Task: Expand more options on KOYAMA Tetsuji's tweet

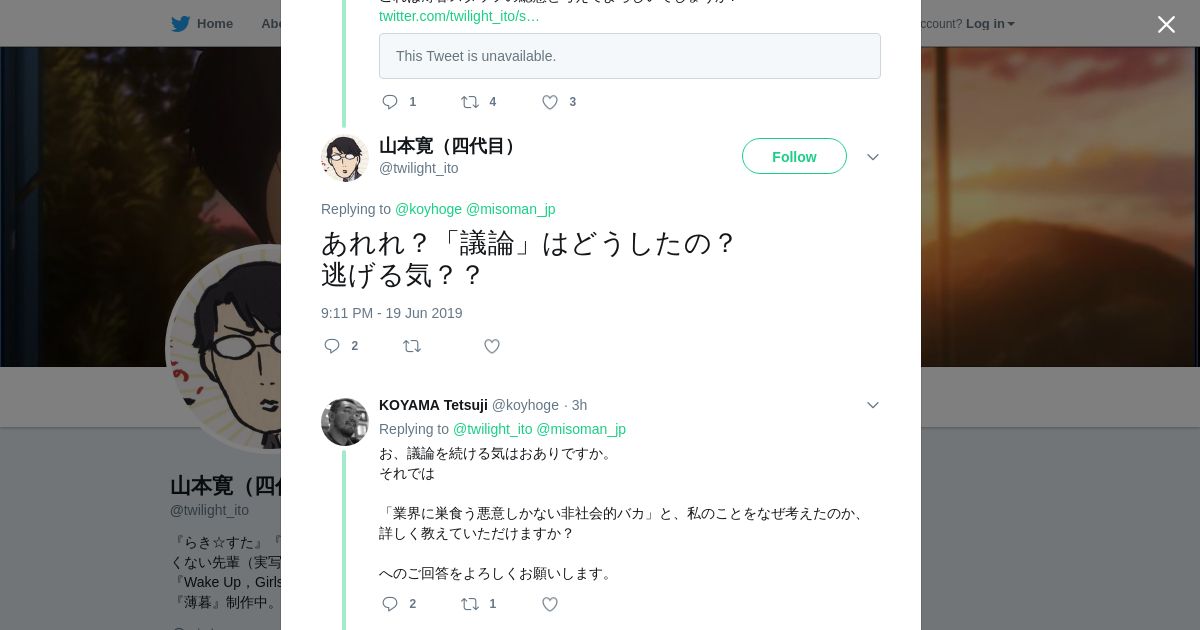Action: pyautogui.click(x=872, y=405)
